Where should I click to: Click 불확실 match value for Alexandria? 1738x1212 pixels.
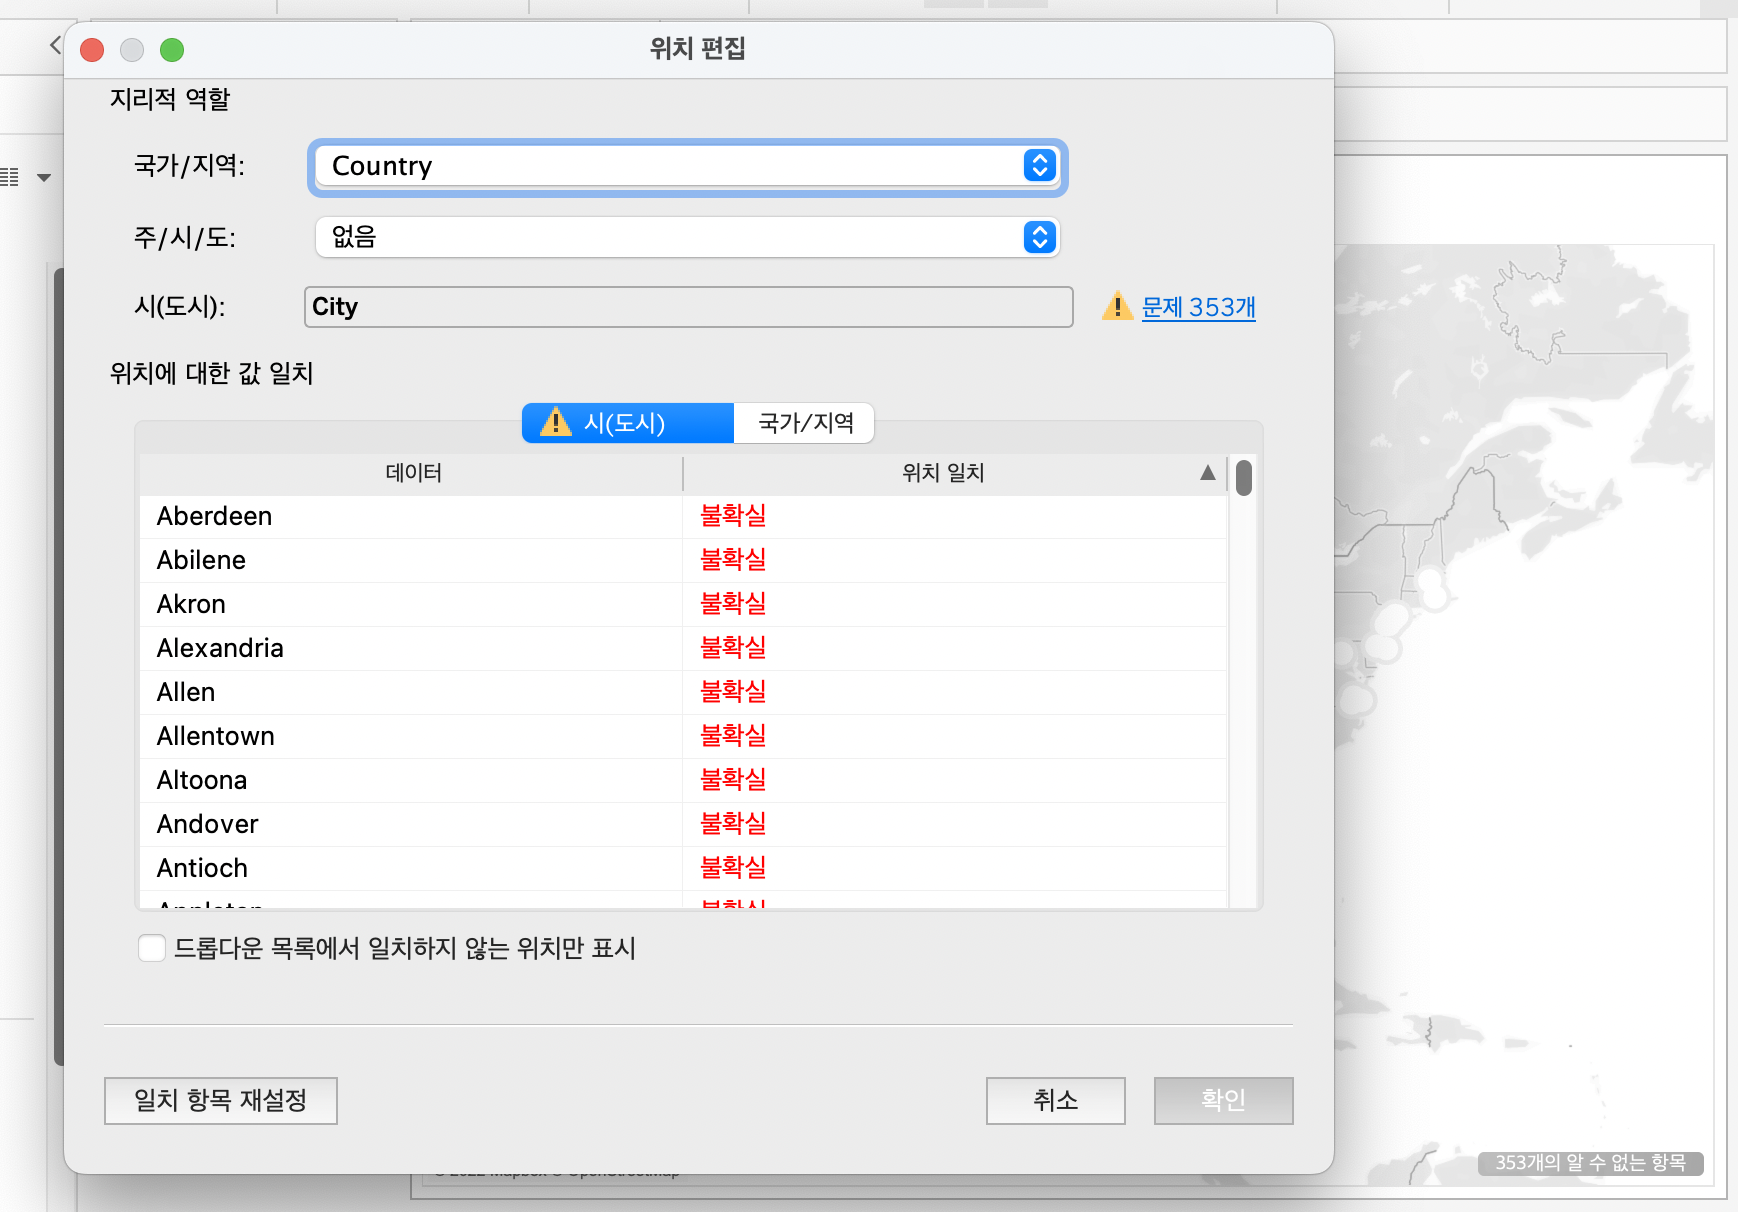(x=733, y=648)
